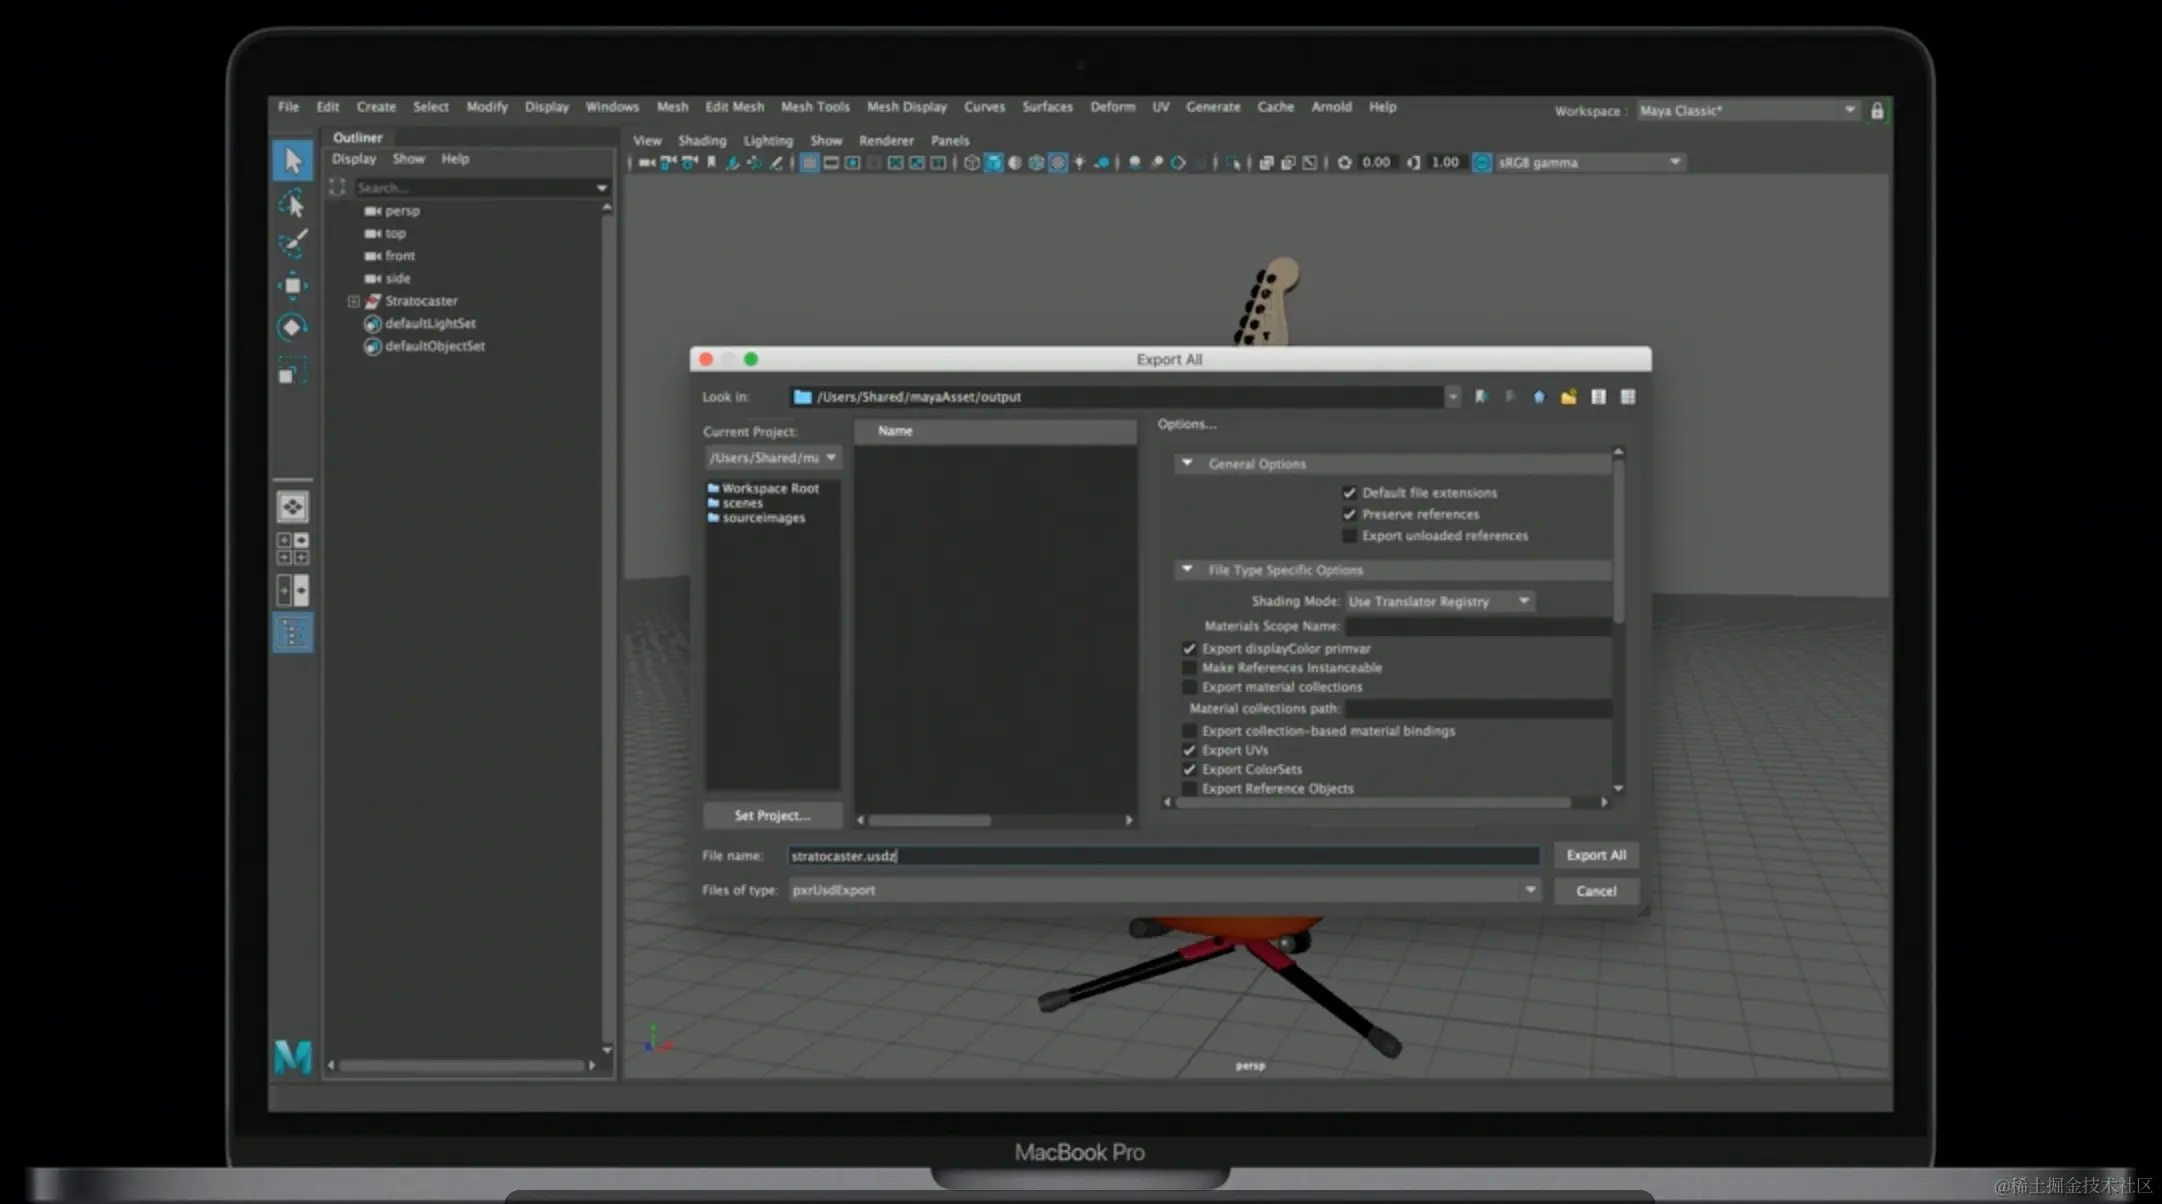The width and height of the screenshot is (2162, 1204).
Task: Open the Current Project dropdown
Action: click(772, 457)
